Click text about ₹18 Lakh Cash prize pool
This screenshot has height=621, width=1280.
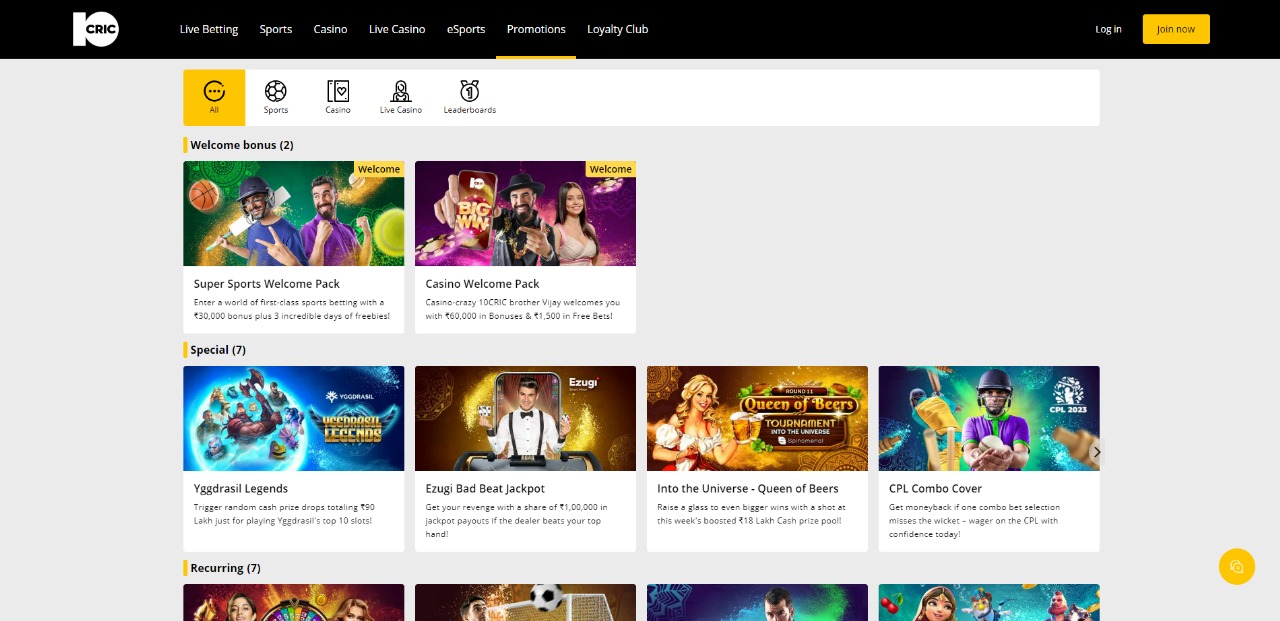[751, 514]
